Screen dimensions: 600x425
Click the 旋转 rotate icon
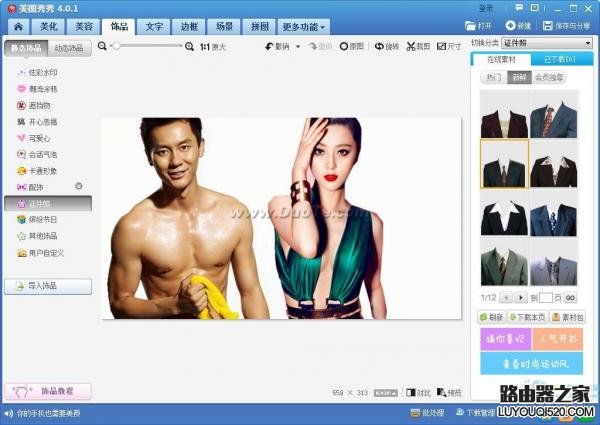coord(379,47)
